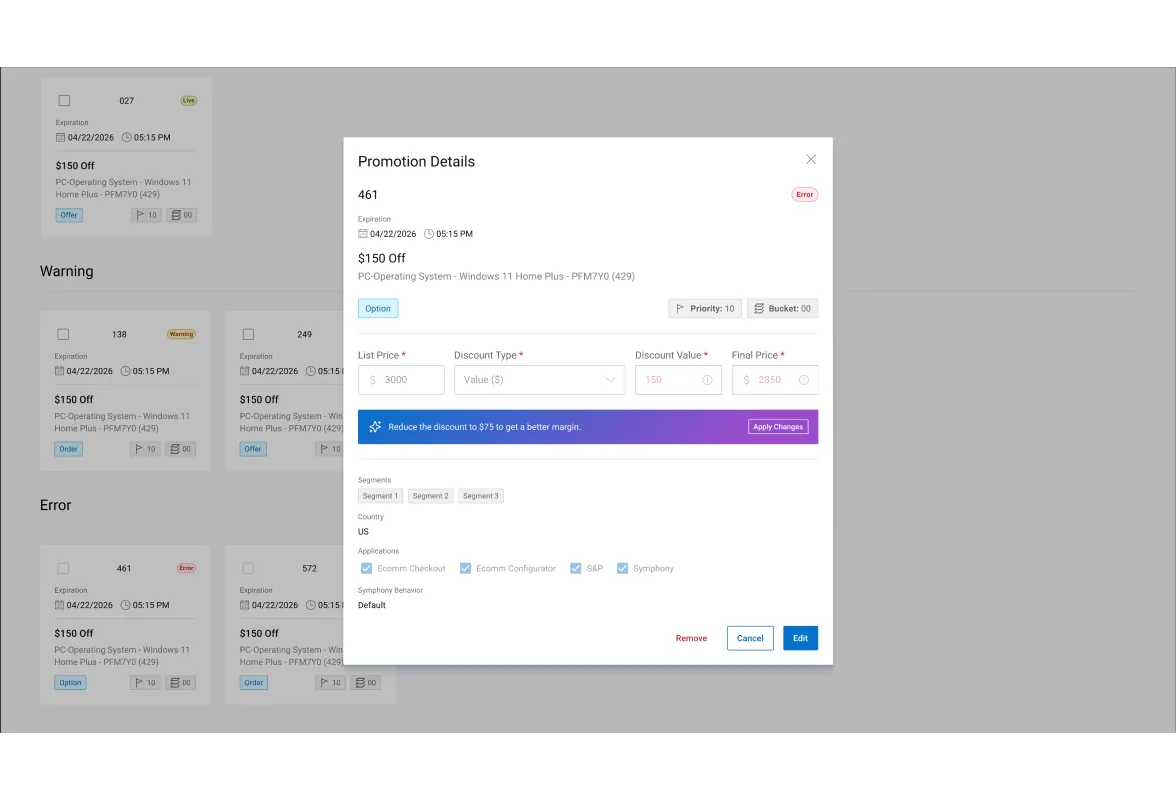Click the Error section heading
The image size is (1176, 800).
point(56,505)
